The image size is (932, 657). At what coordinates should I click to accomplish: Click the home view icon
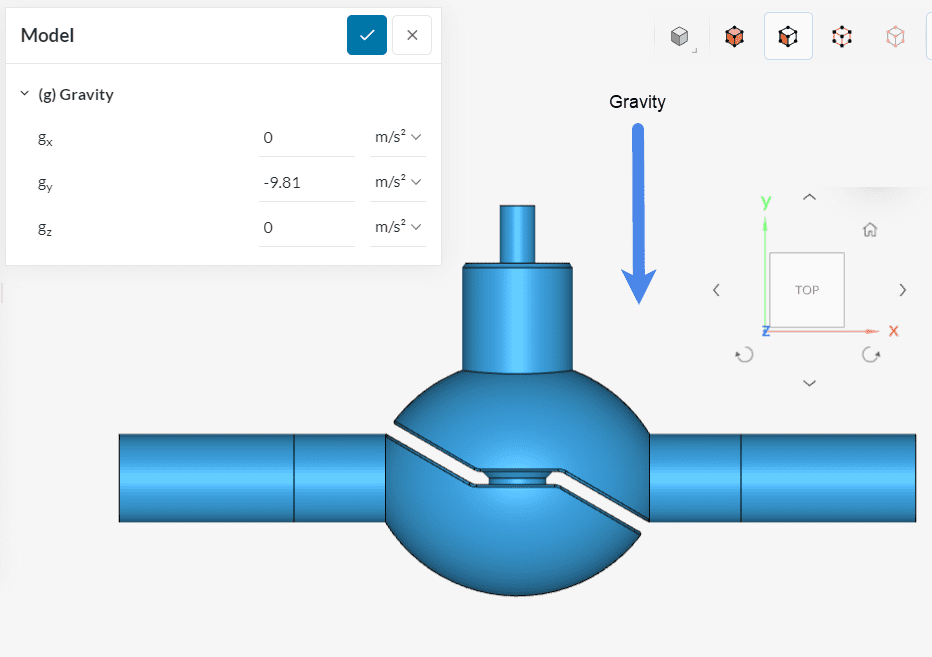click(869, 228)
